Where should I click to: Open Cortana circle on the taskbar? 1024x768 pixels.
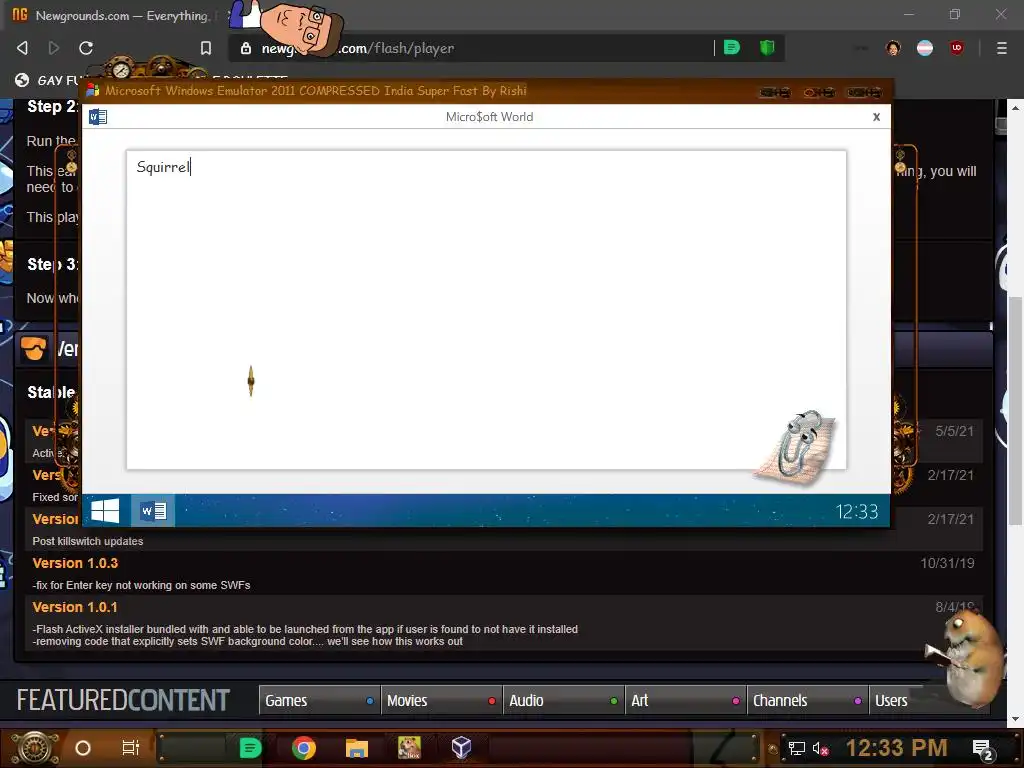pyautogui.click(x=83, y=748)
